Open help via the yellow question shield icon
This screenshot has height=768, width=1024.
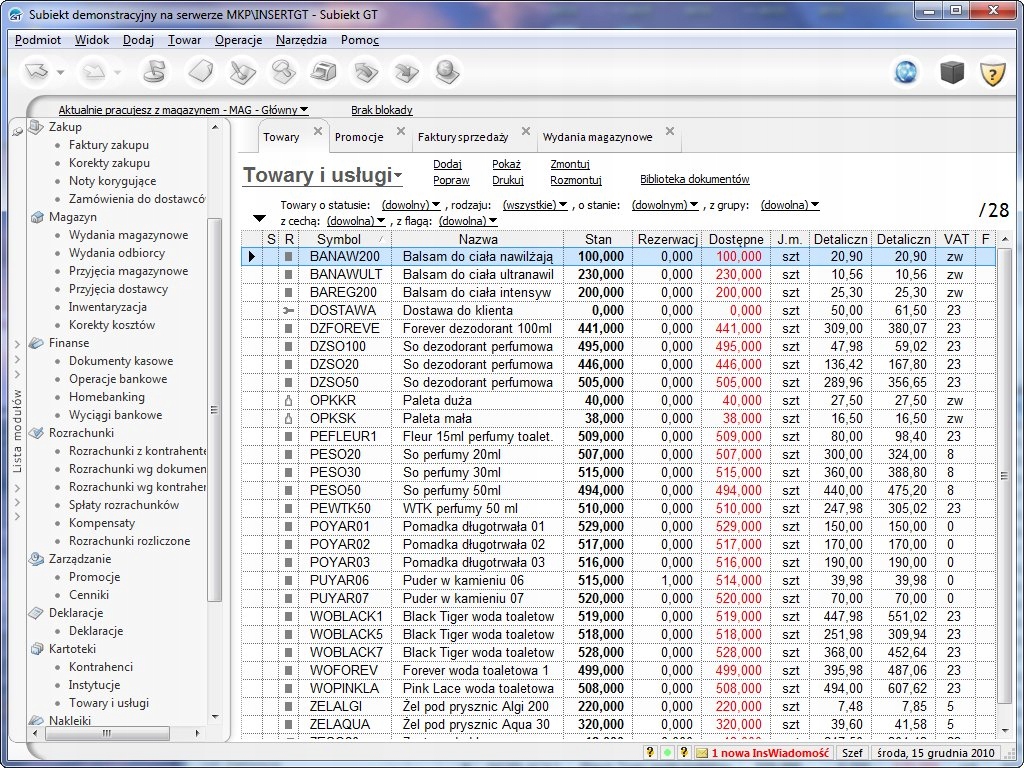pos(991,73)
